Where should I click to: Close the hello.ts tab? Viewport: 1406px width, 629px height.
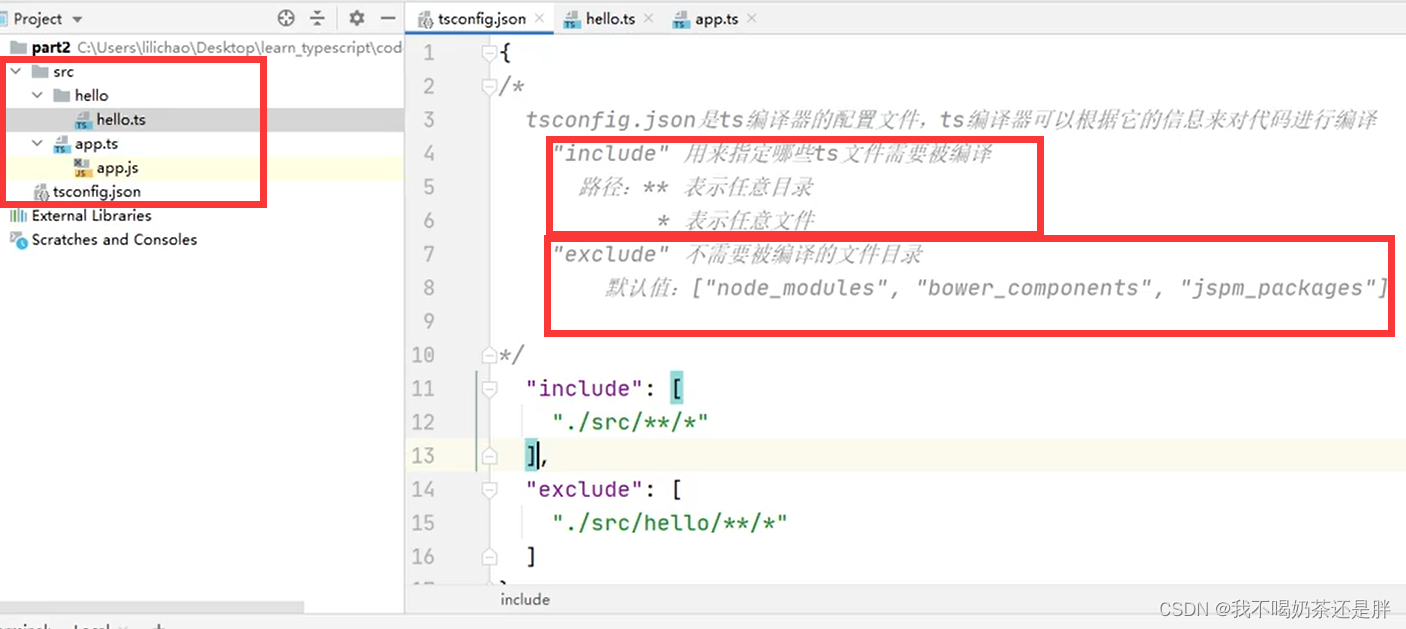point(649,19)
